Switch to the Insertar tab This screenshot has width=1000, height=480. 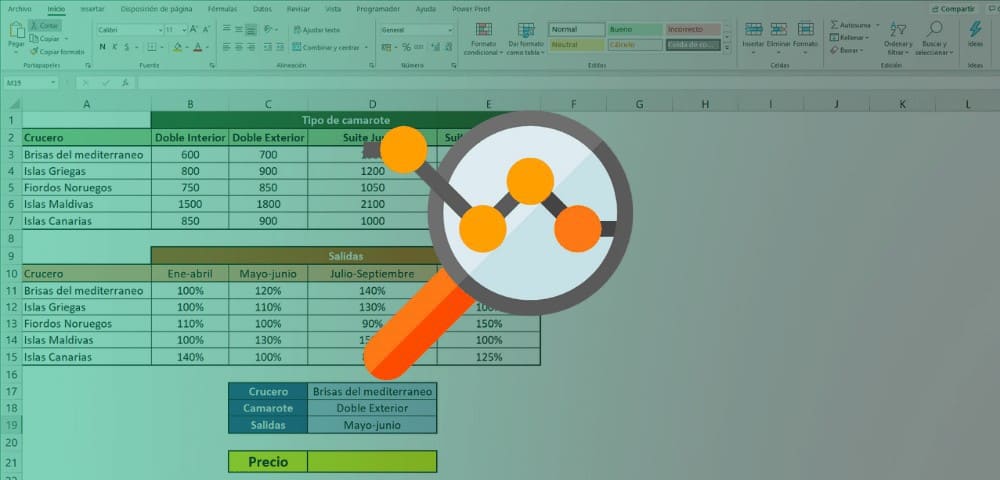[x=92, y=9]
